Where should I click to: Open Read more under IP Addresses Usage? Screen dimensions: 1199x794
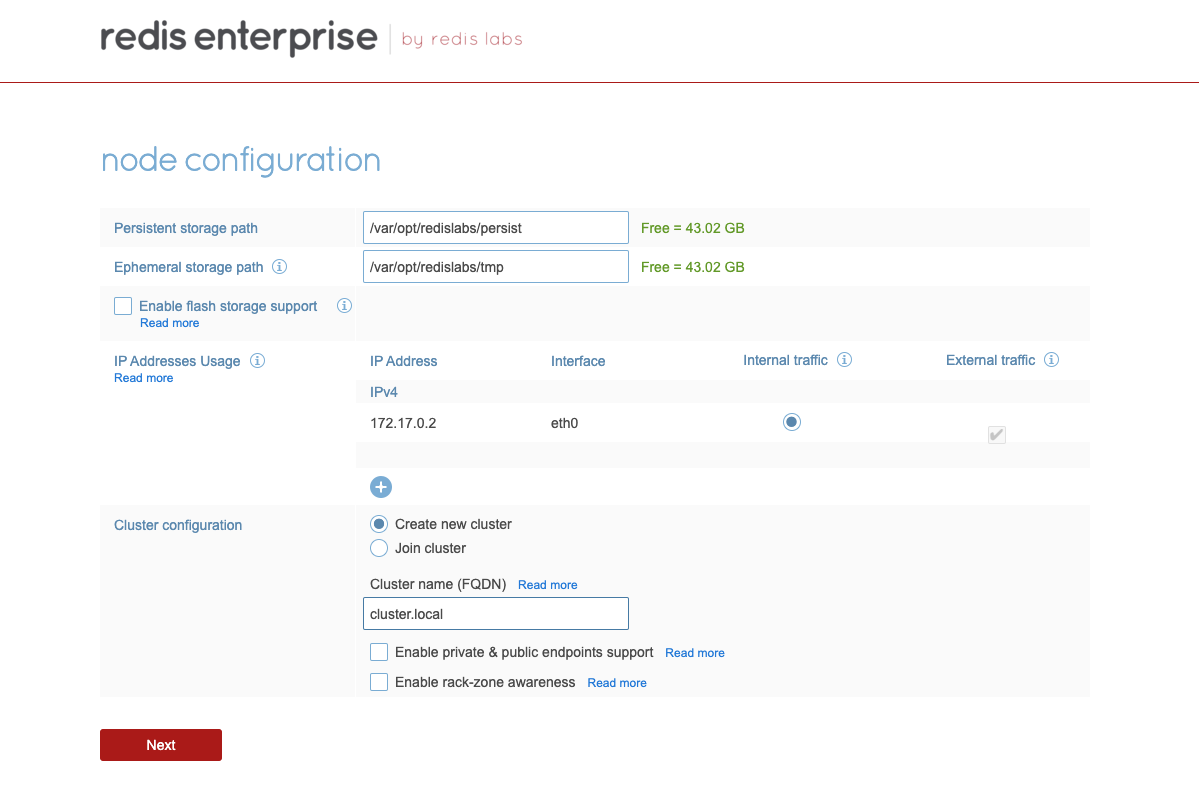[143, 378]
